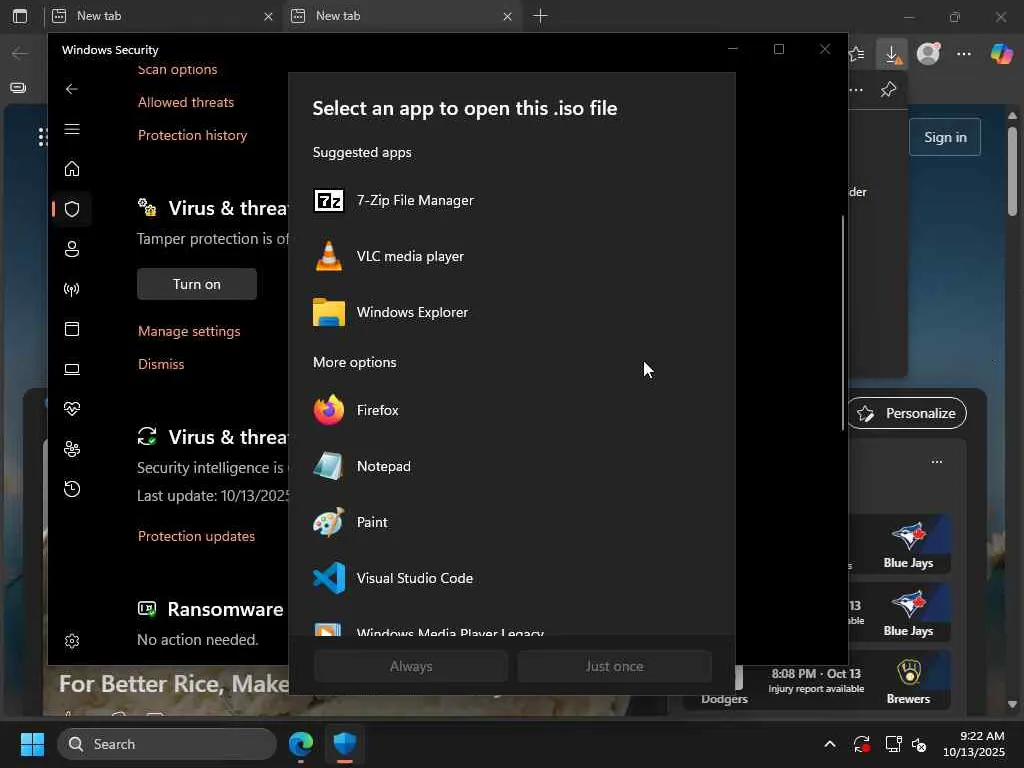The height and width of the screenshot is (768, 1024).
Task: Close the second New tab in Edge
Action: [x=507, y=16]
